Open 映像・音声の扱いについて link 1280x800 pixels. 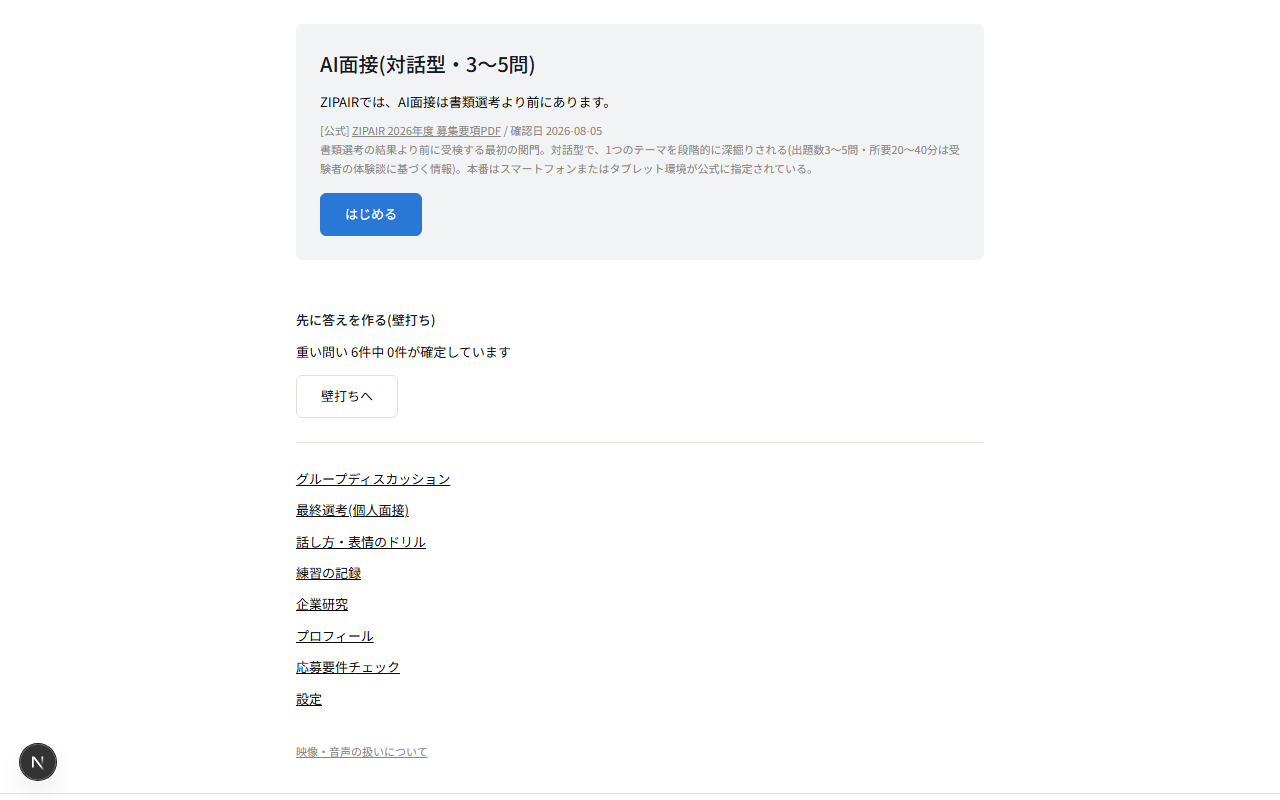[361, 752]
